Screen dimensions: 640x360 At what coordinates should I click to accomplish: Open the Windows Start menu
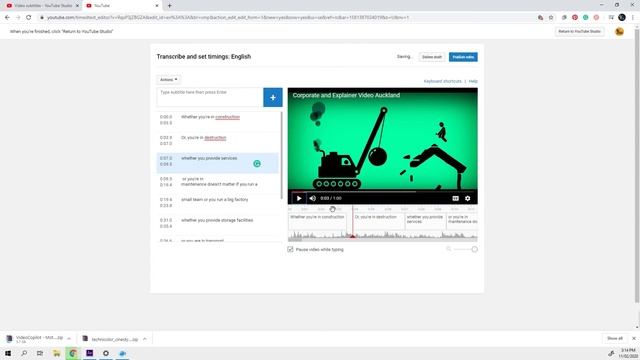(8, 353)
